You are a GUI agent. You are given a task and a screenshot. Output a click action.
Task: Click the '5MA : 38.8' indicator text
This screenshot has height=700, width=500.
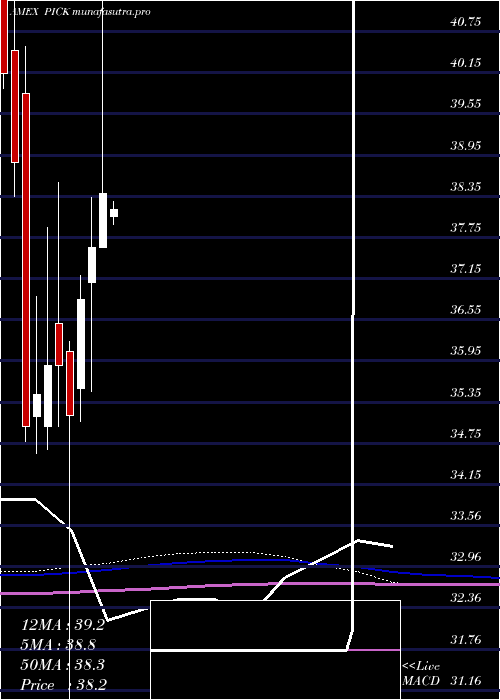(59, 645)
